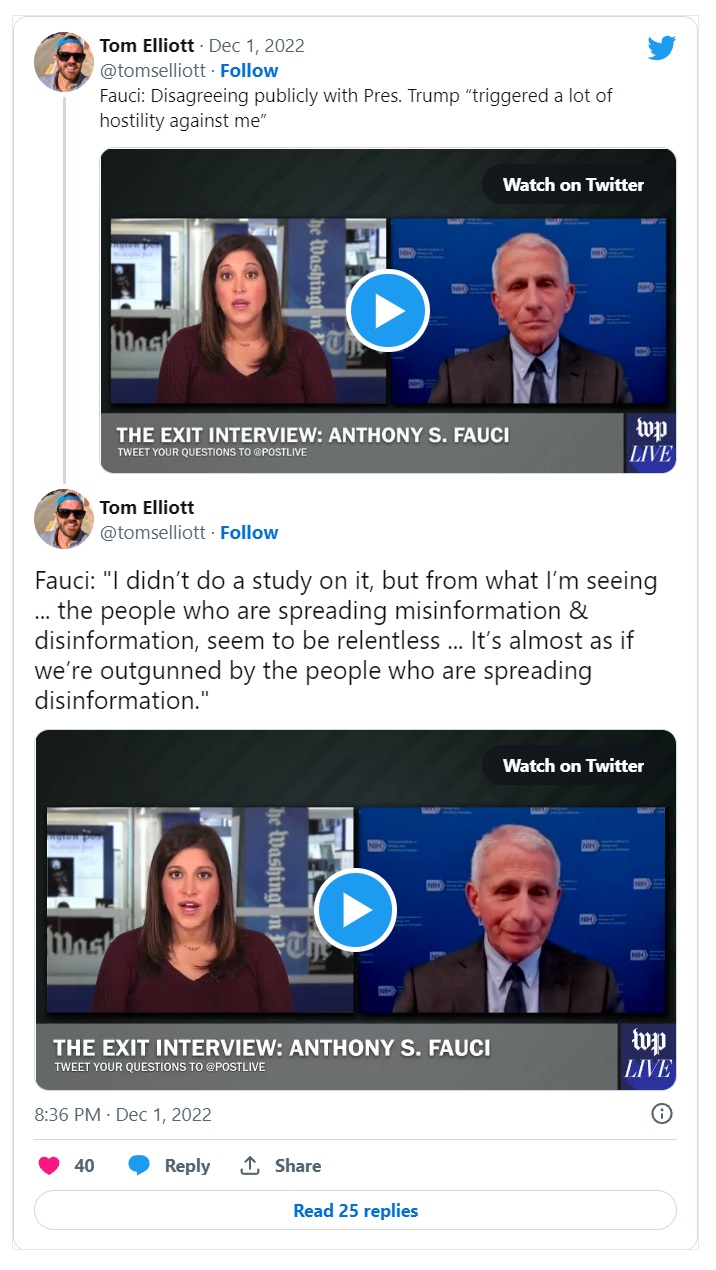716x1270 pixels.
Task: Open Read 25 replies
Action: [x=356, y=1210]
